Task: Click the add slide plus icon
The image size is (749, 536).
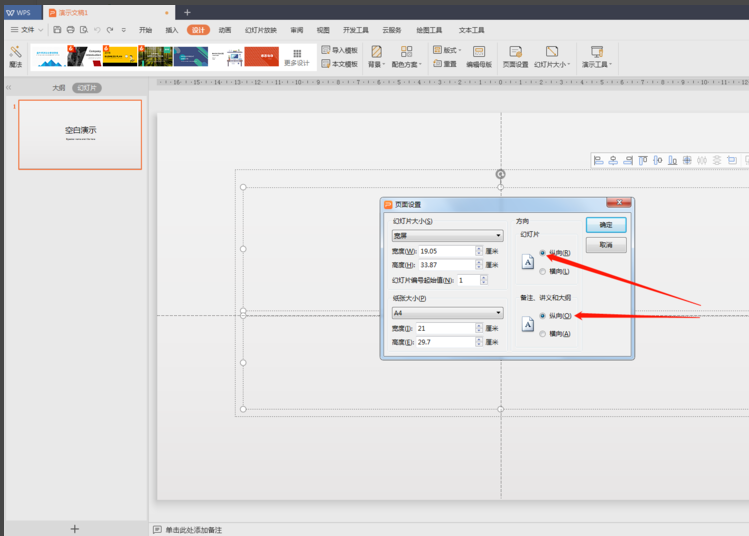Action: tap(75, 528)
